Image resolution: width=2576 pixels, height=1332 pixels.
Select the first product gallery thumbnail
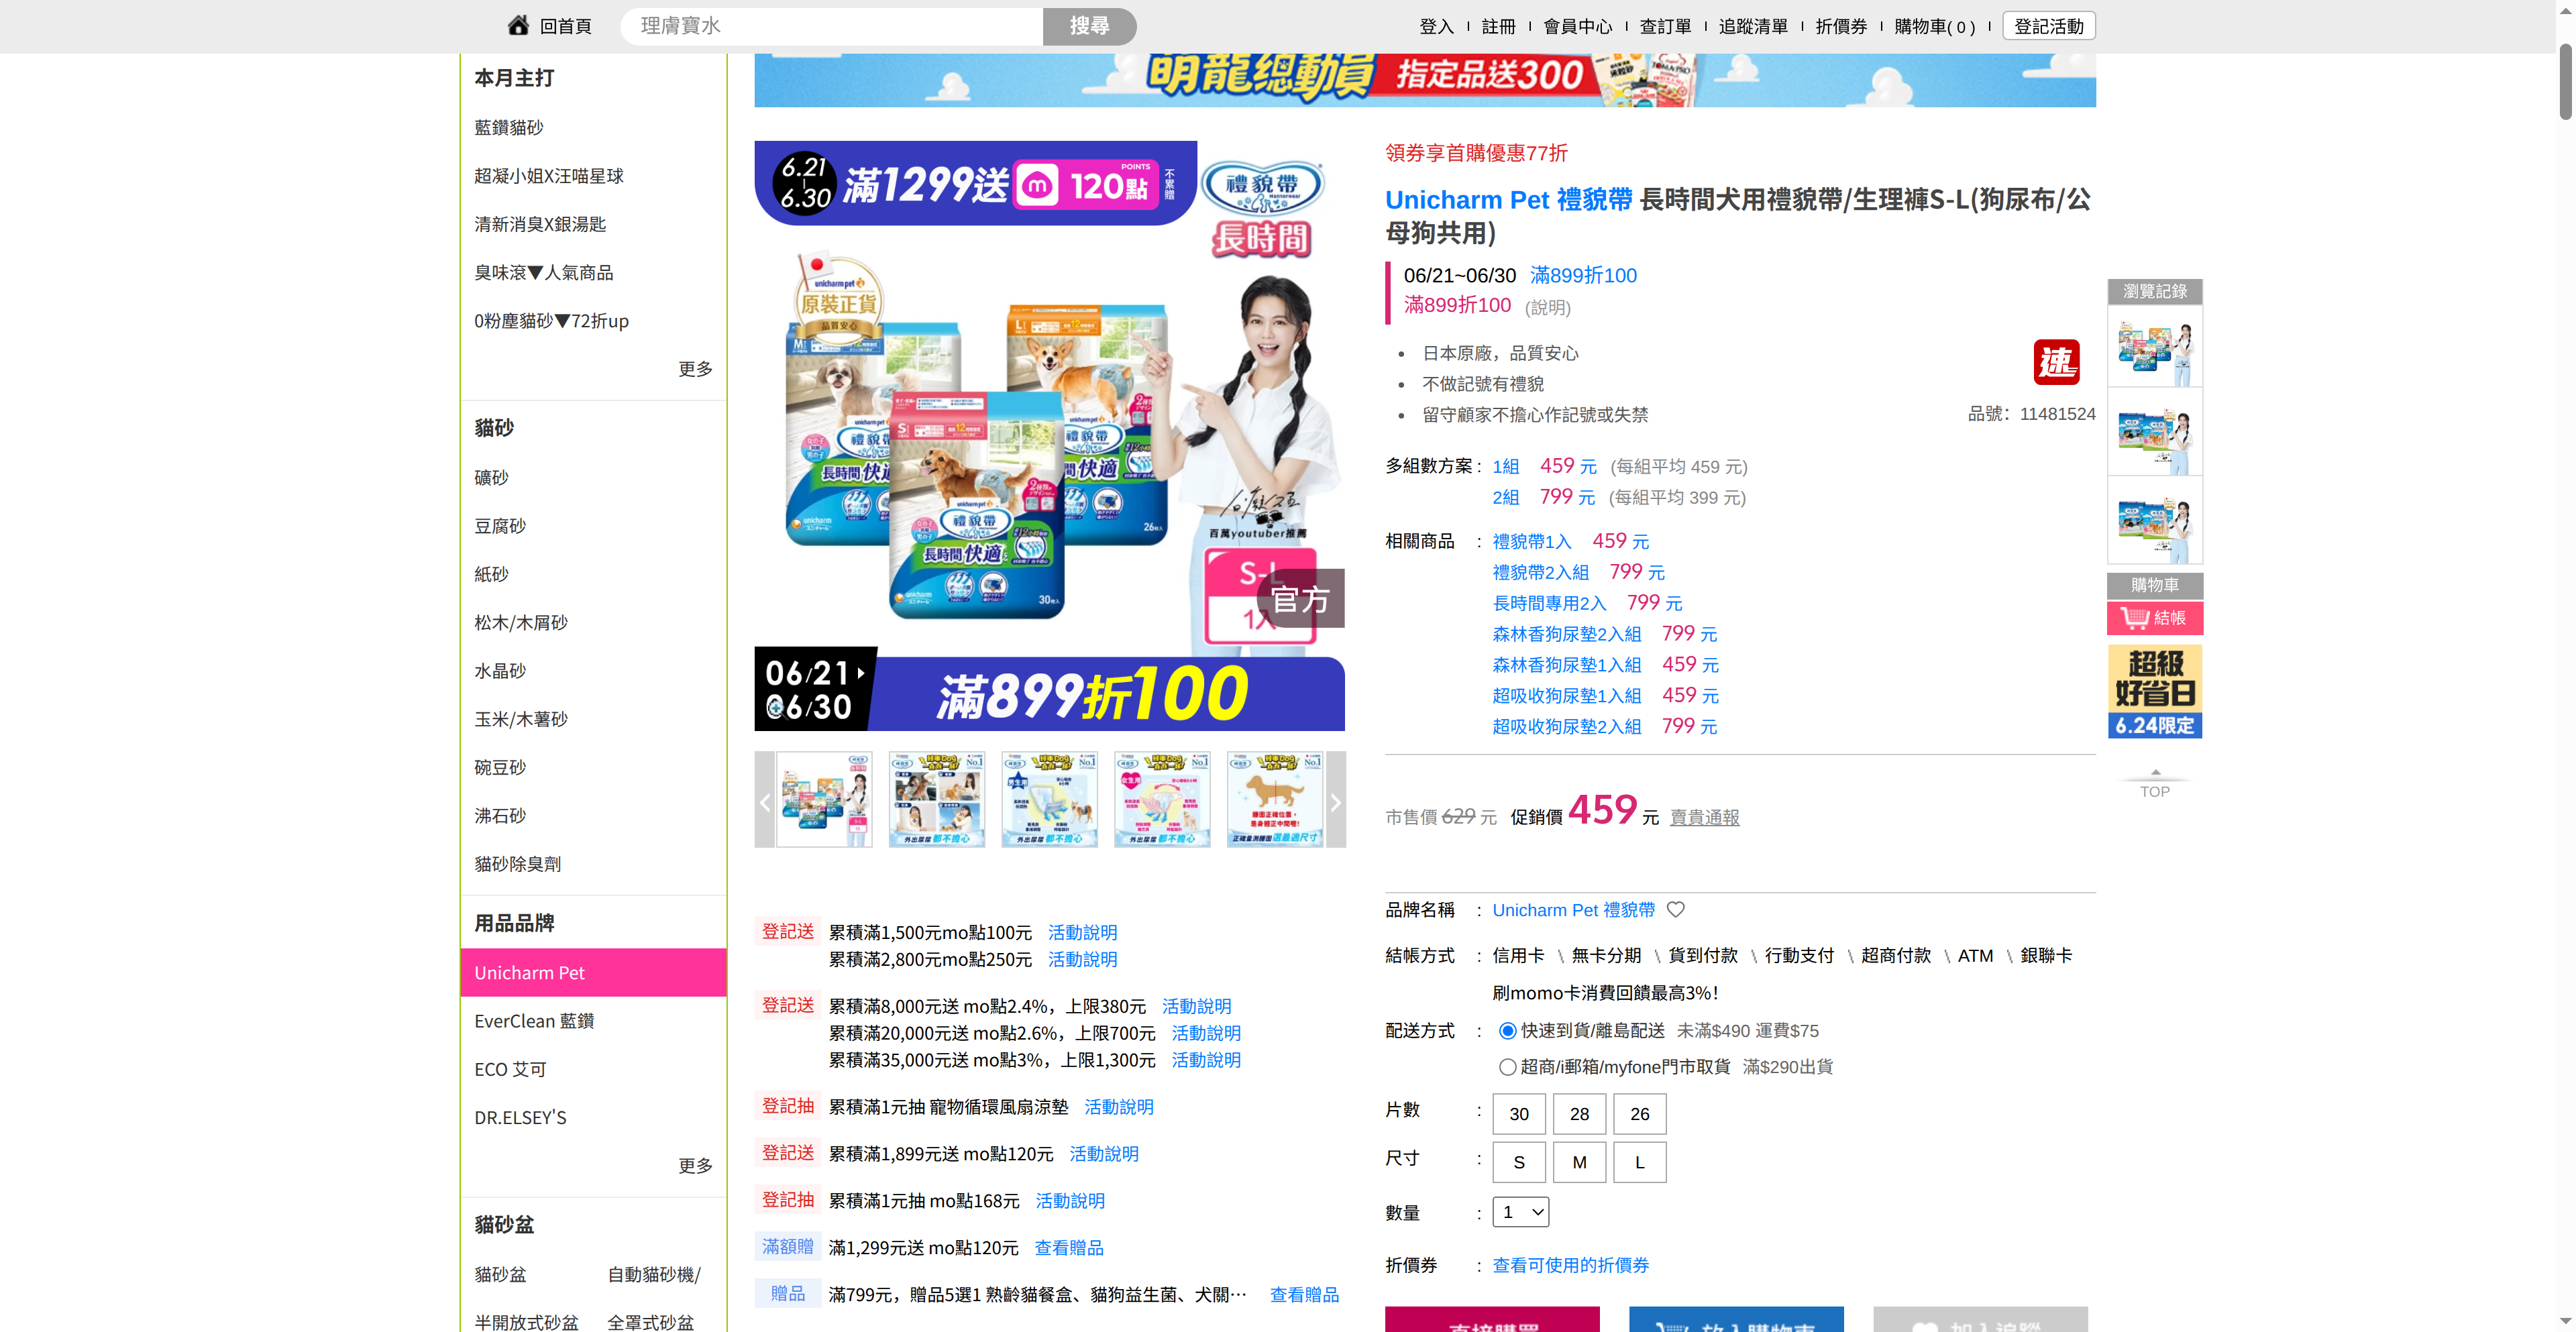click(x=824, y=800)
